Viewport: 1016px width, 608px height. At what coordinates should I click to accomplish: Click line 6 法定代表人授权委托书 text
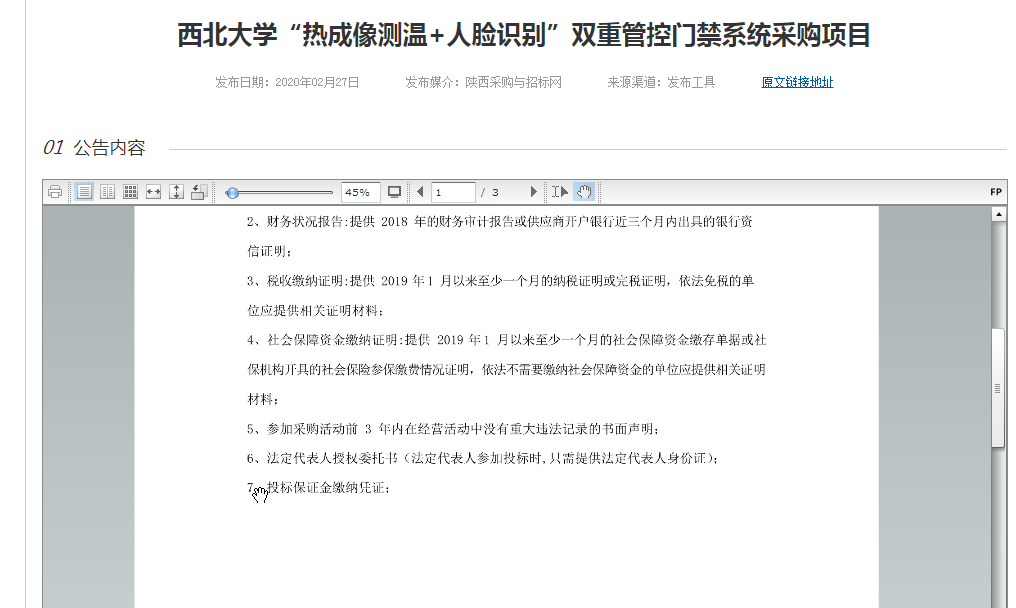(483, 458)
